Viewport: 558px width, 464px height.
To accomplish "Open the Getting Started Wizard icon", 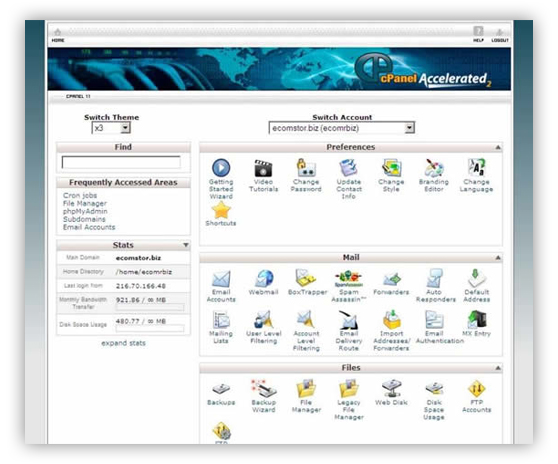I will pyautogui.click(x=221, y=168).
